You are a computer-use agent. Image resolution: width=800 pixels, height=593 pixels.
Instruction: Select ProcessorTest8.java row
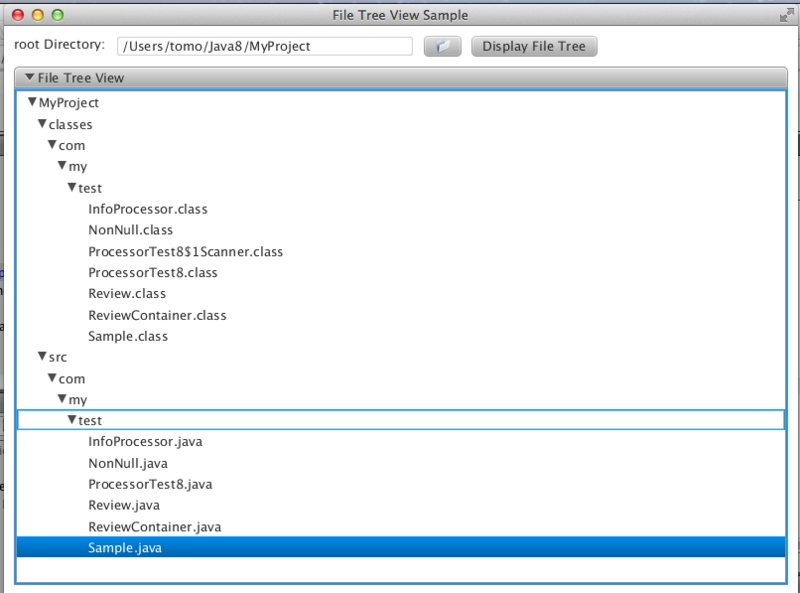coord(401,484)
